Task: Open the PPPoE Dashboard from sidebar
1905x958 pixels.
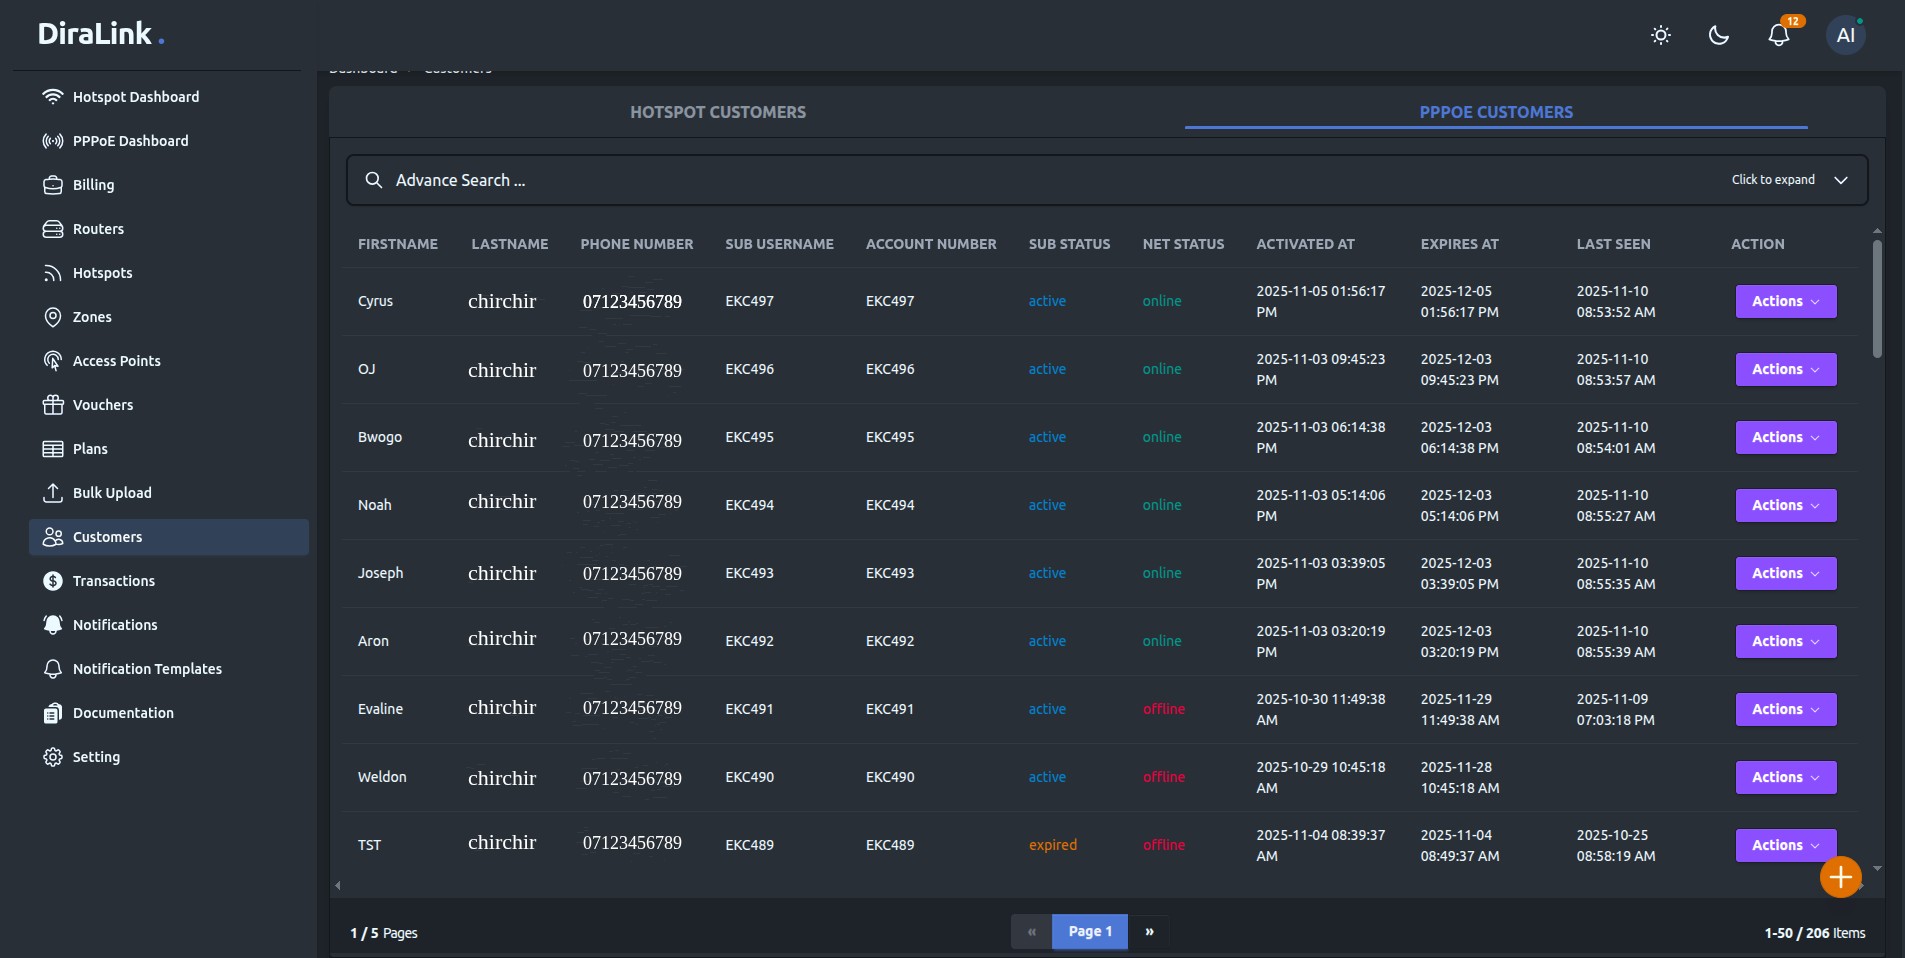Action: (x=52, y=140)
